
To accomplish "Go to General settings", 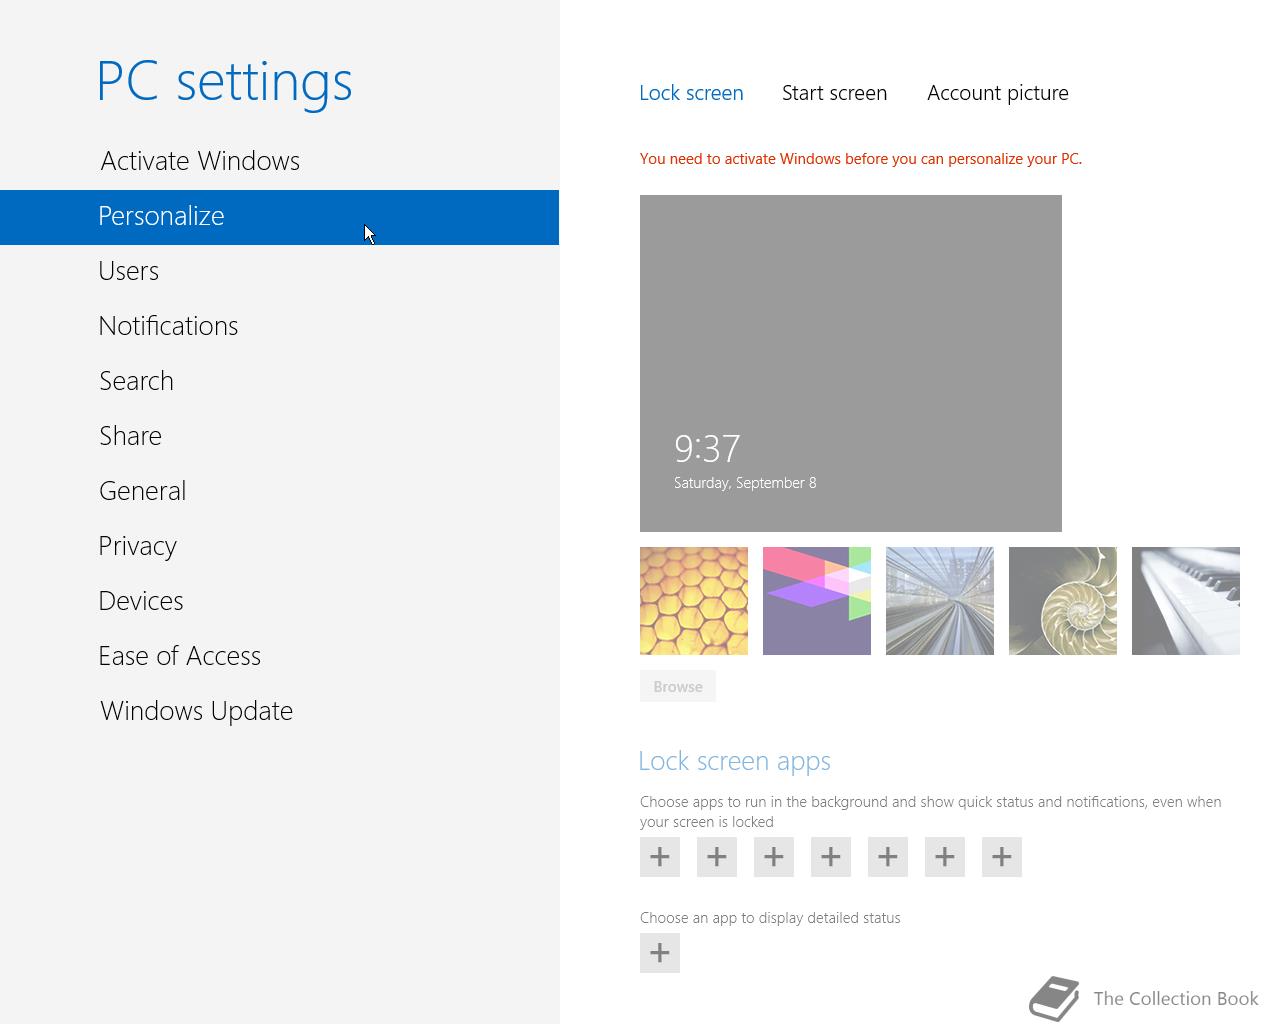I will [279, 491].
